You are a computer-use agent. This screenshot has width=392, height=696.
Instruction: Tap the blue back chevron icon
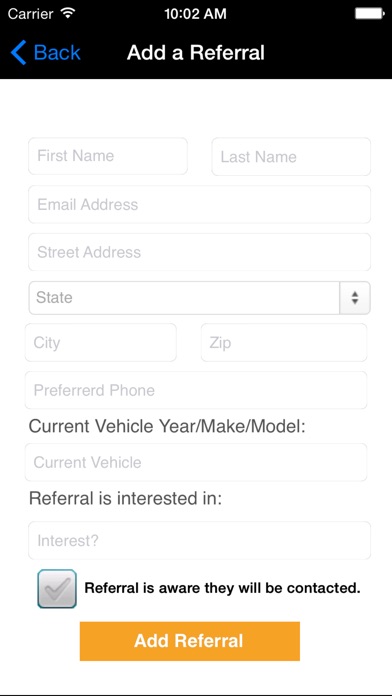(19, 52)
